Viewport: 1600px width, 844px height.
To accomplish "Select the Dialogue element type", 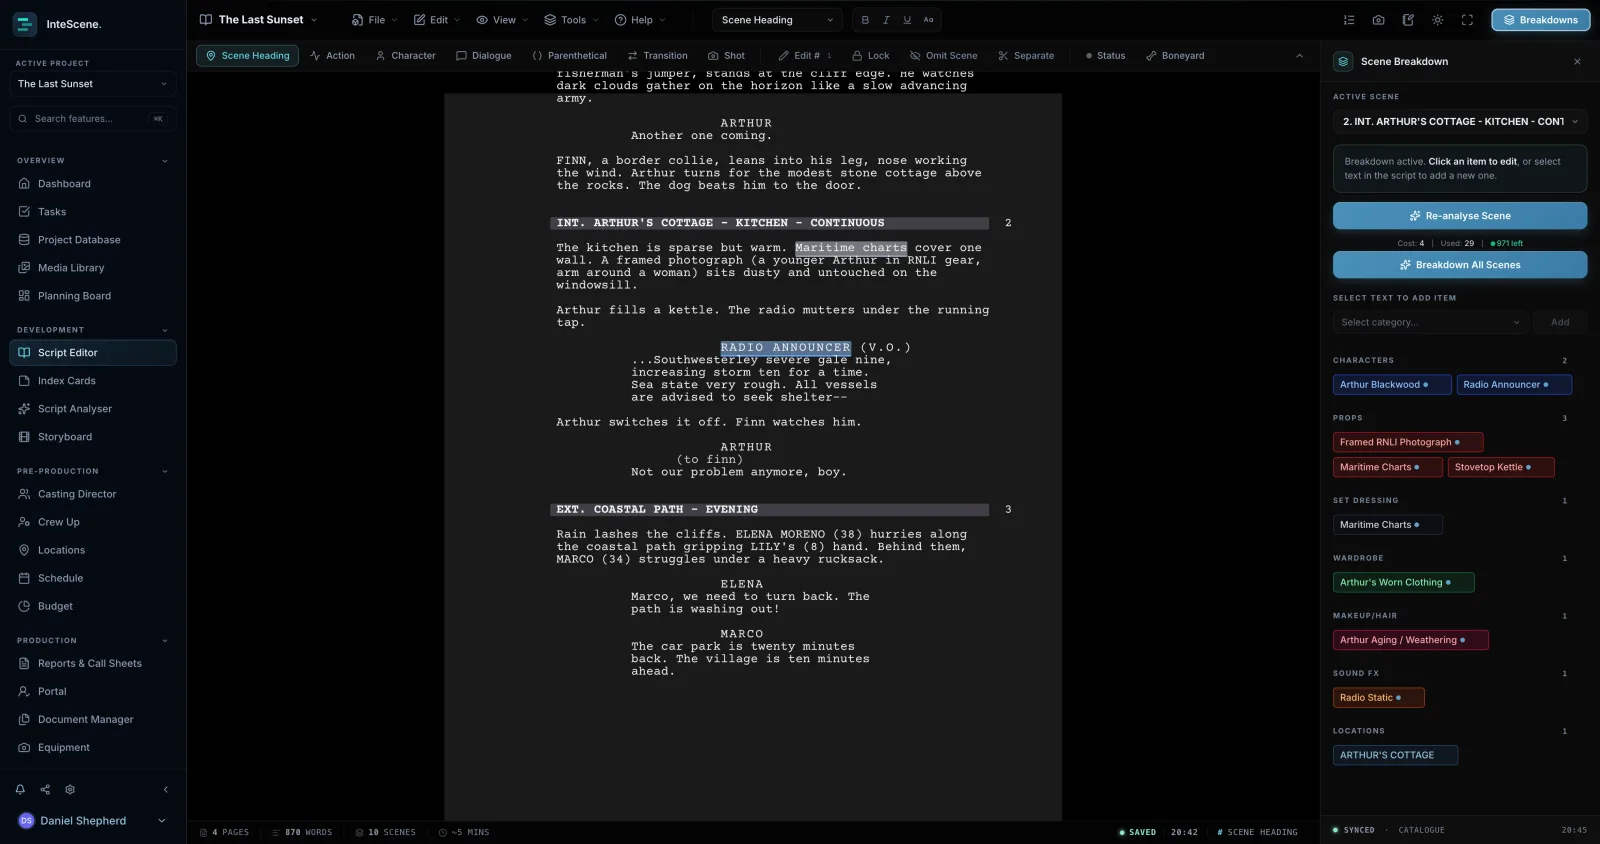I will pyautogui.click(x=483, y=56).
